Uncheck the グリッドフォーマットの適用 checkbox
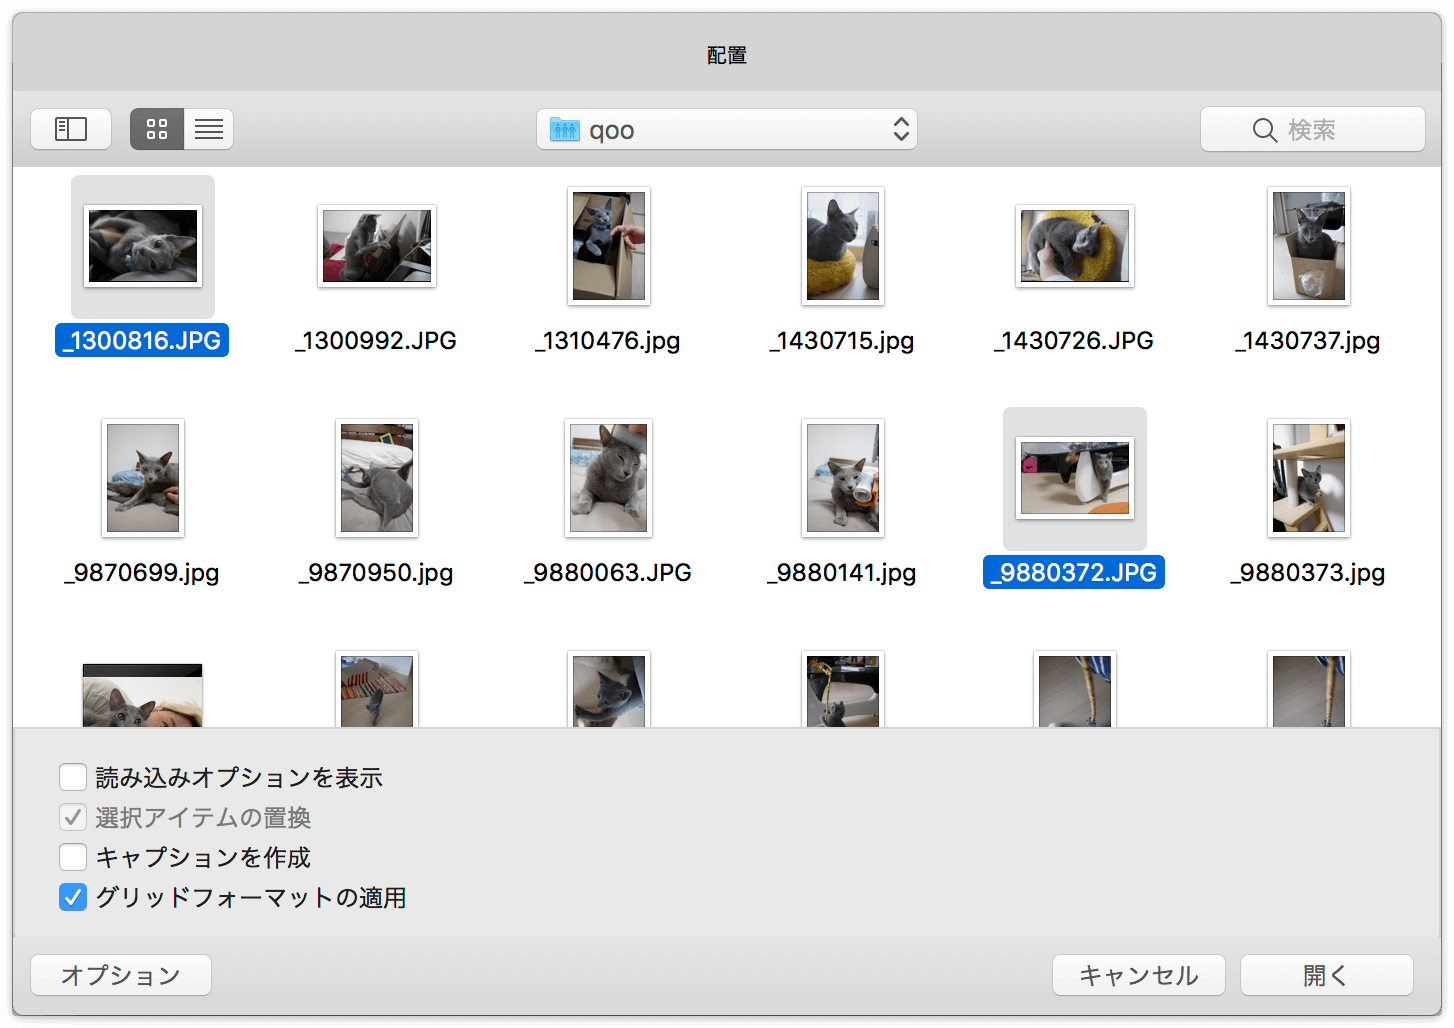Image resolution: width=1454 pixels, height=1028 pixels. coord(73,897)
